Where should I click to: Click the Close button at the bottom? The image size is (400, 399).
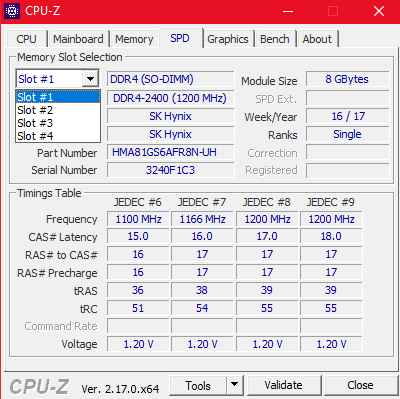(361, 386)
